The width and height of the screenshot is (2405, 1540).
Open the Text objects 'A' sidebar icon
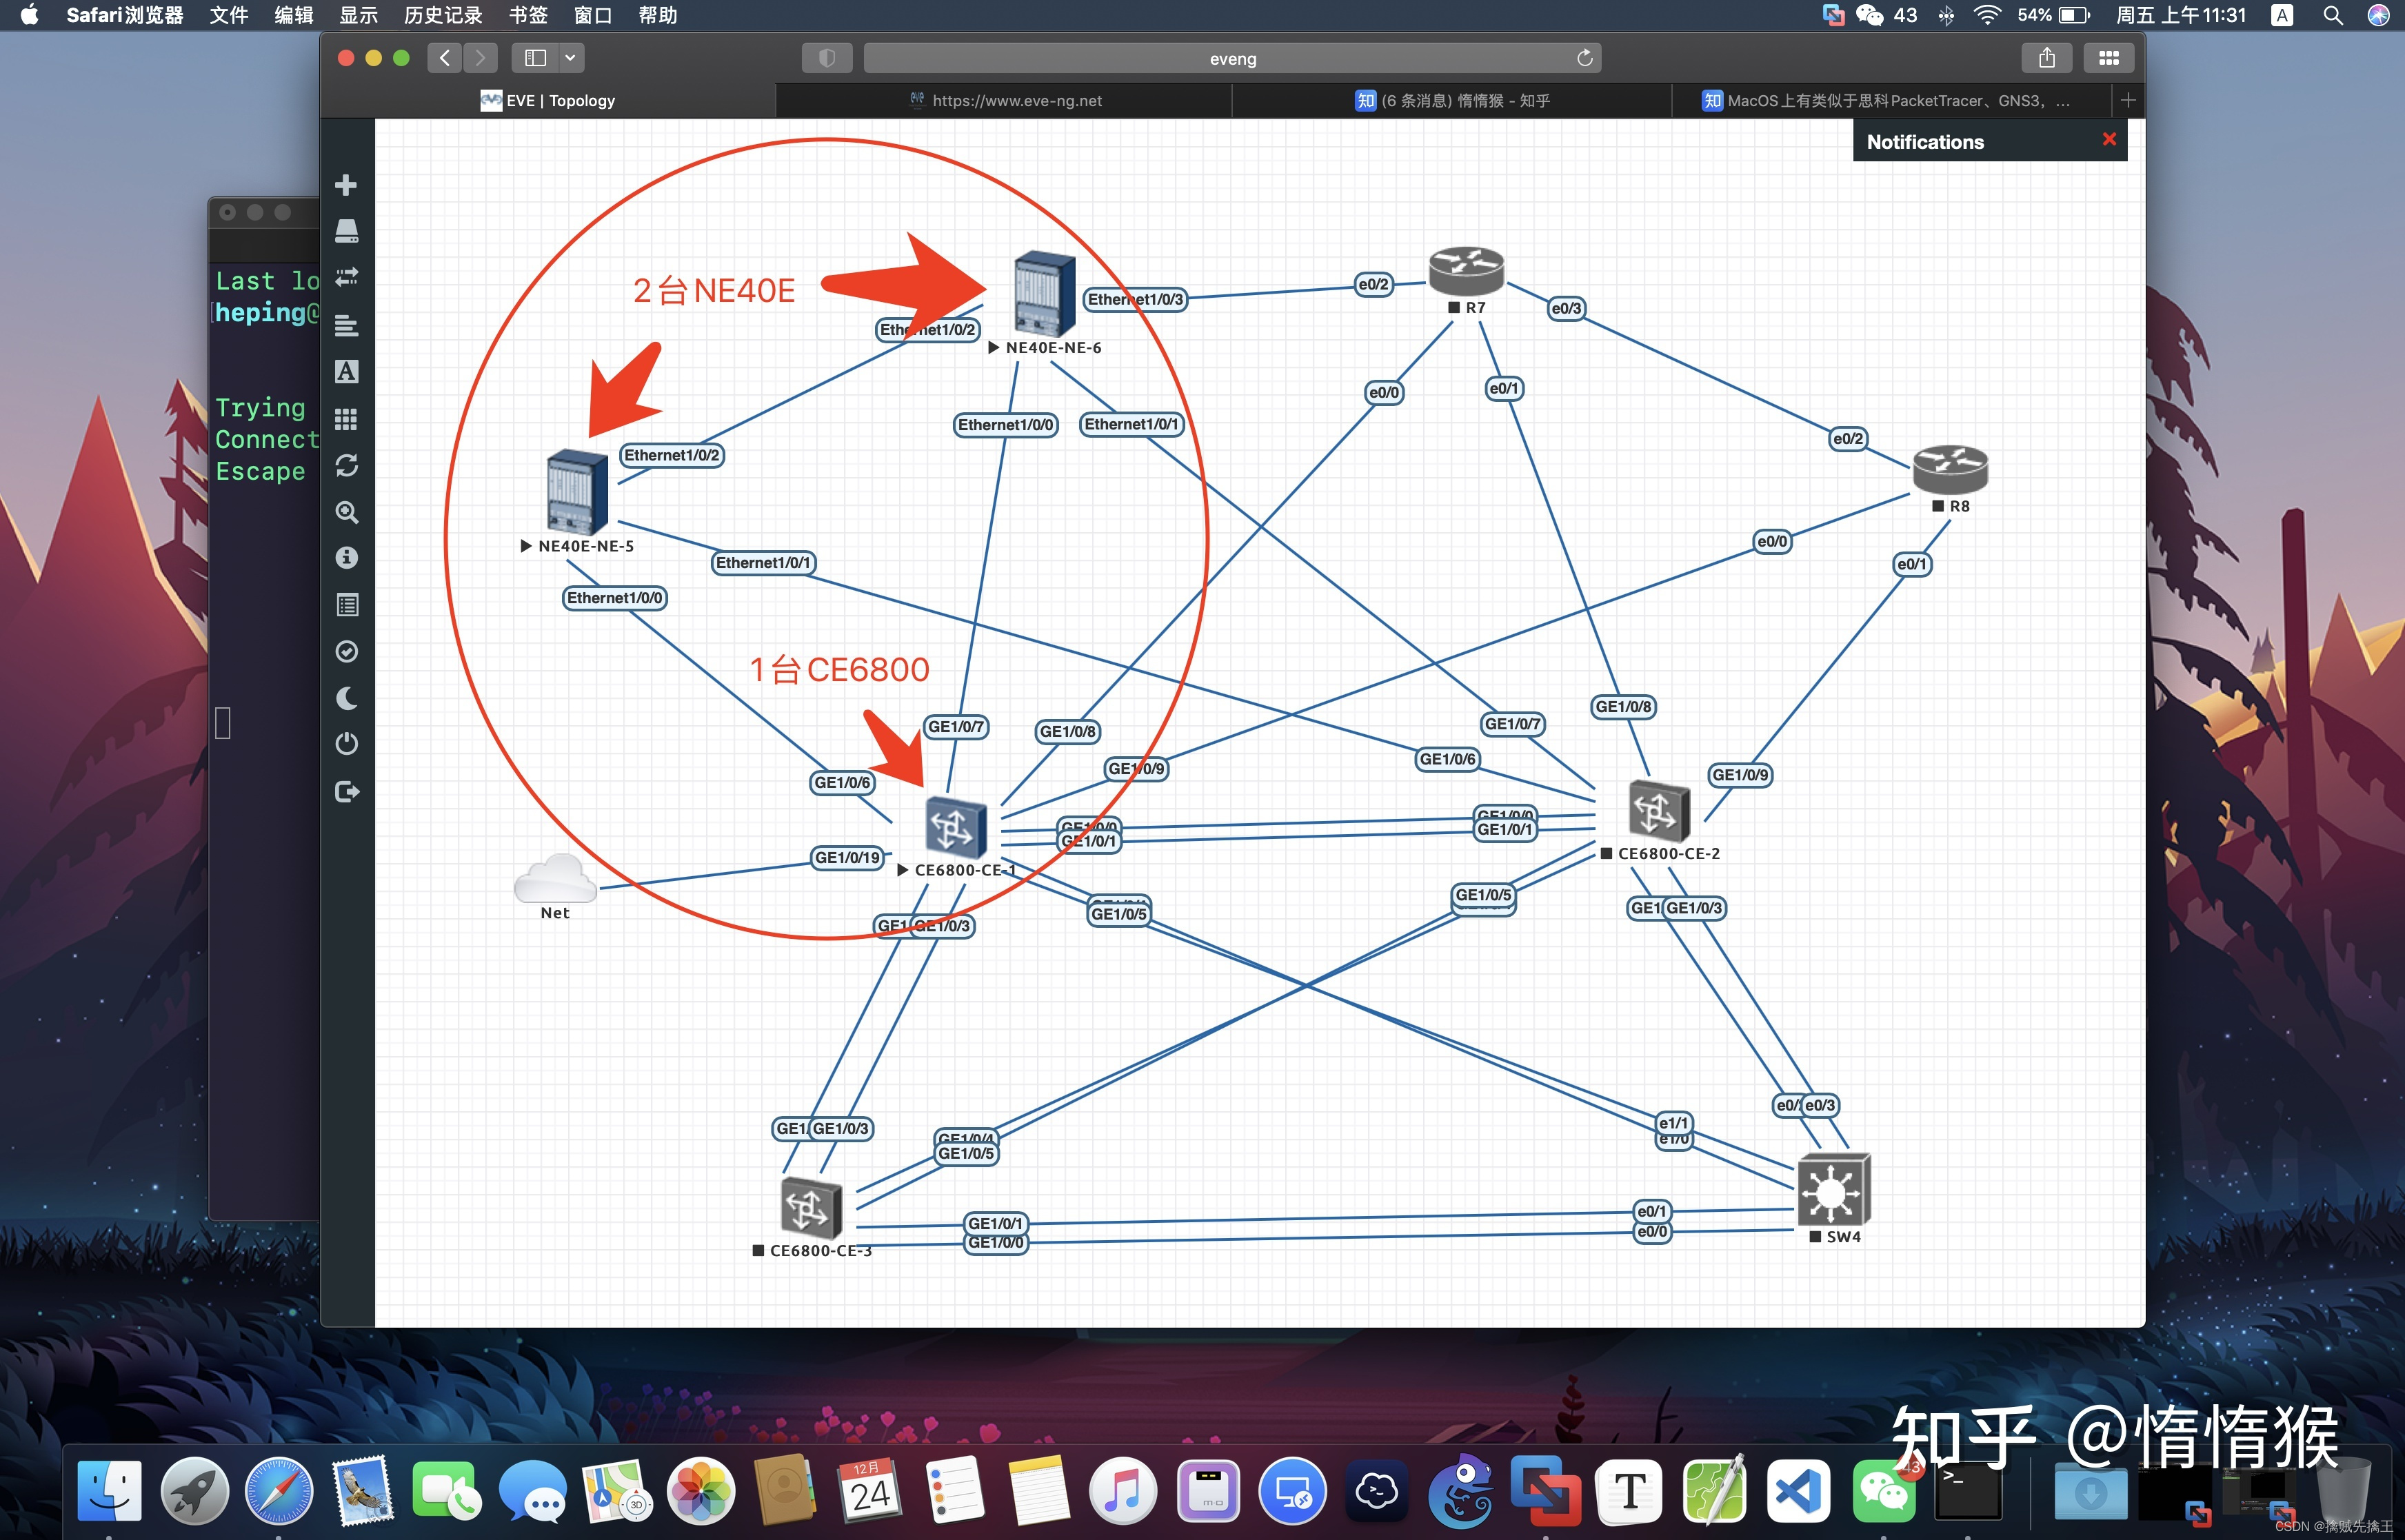coord(346,371)
